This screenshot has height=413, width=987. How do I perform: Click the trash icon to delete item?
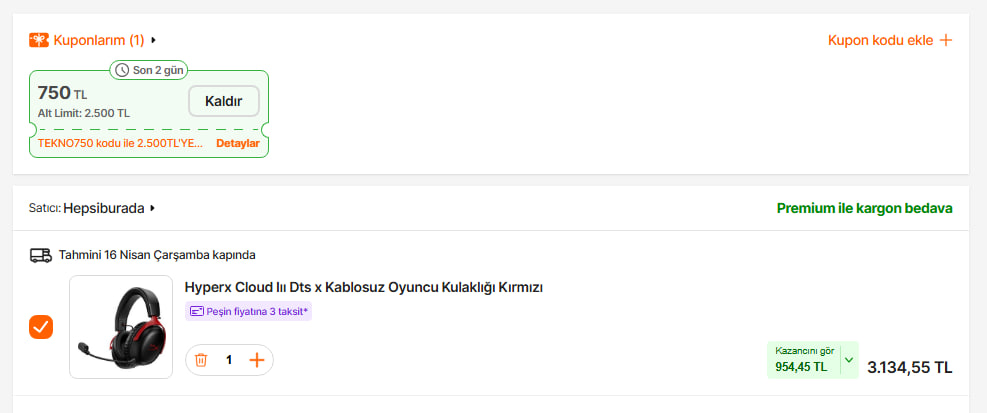pyautogui.click(x=201, y=360)
